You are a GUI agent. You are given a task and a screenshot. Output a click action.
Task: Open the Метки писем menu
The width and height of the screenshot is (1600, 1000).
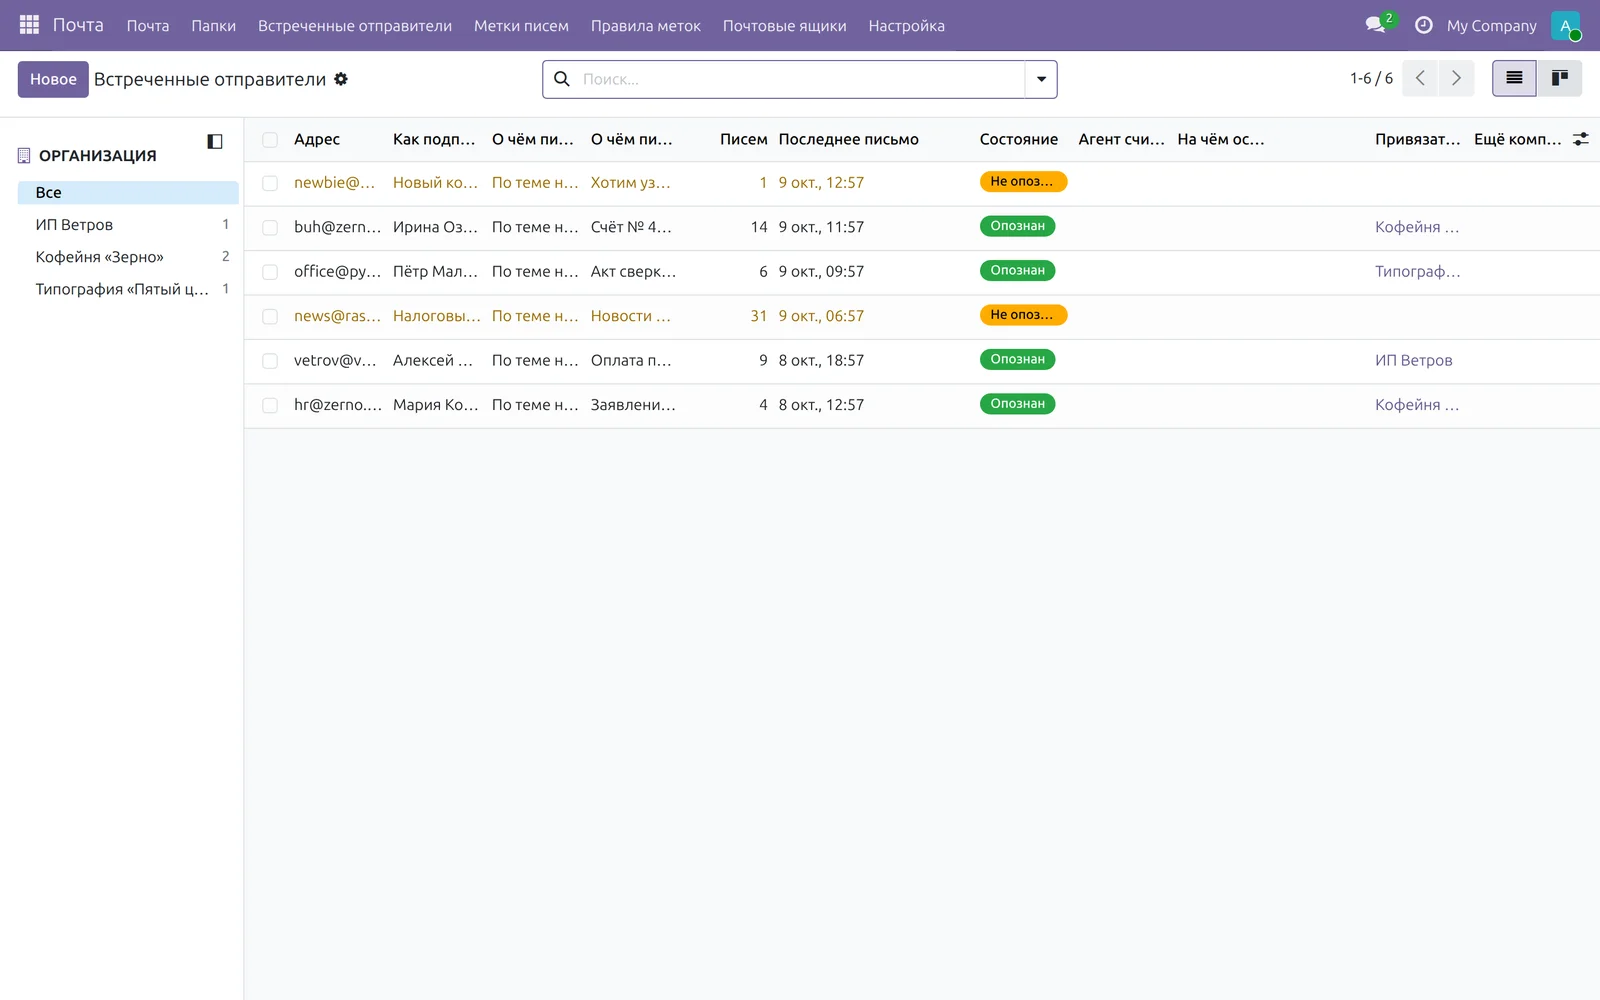point(521,26)
